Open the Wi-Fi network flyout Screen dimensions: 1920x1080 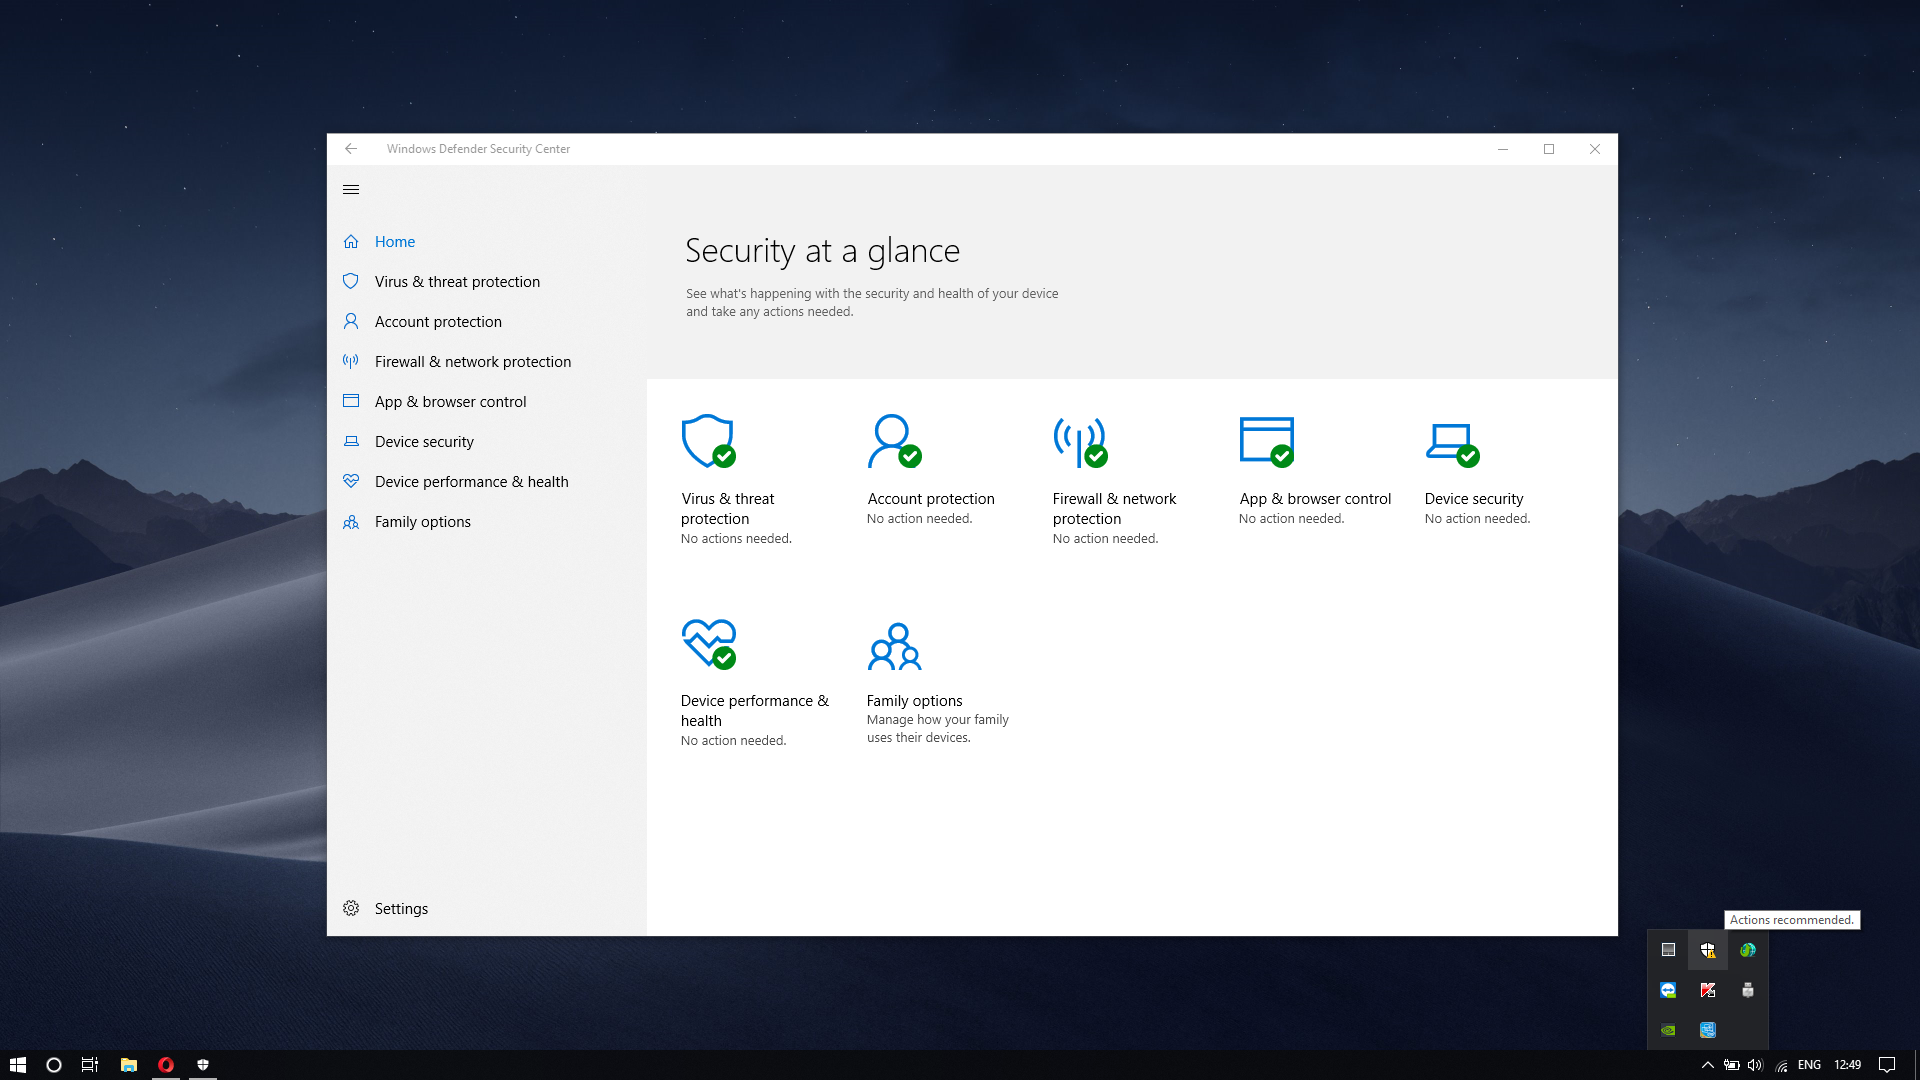pyautogui.click(x=1782, y=1065)
